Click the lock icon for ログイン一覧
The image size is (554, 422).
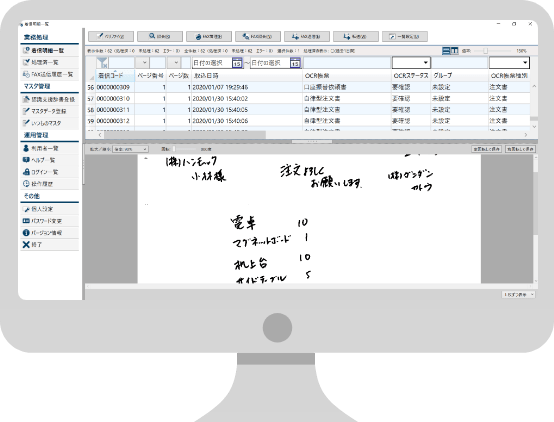[26, 172]
